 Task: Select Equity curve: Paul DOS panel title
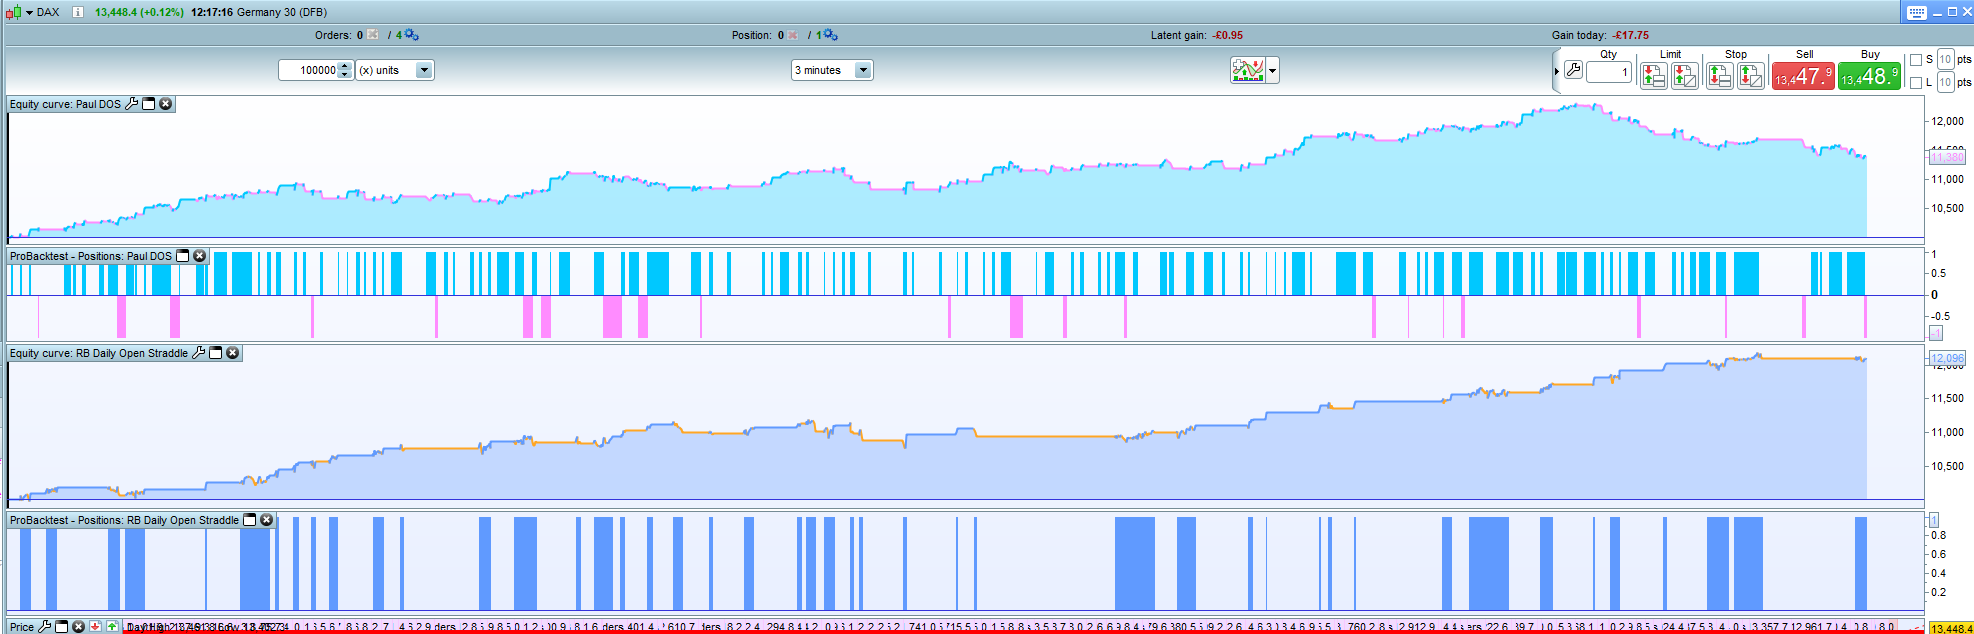pos(65,104)
